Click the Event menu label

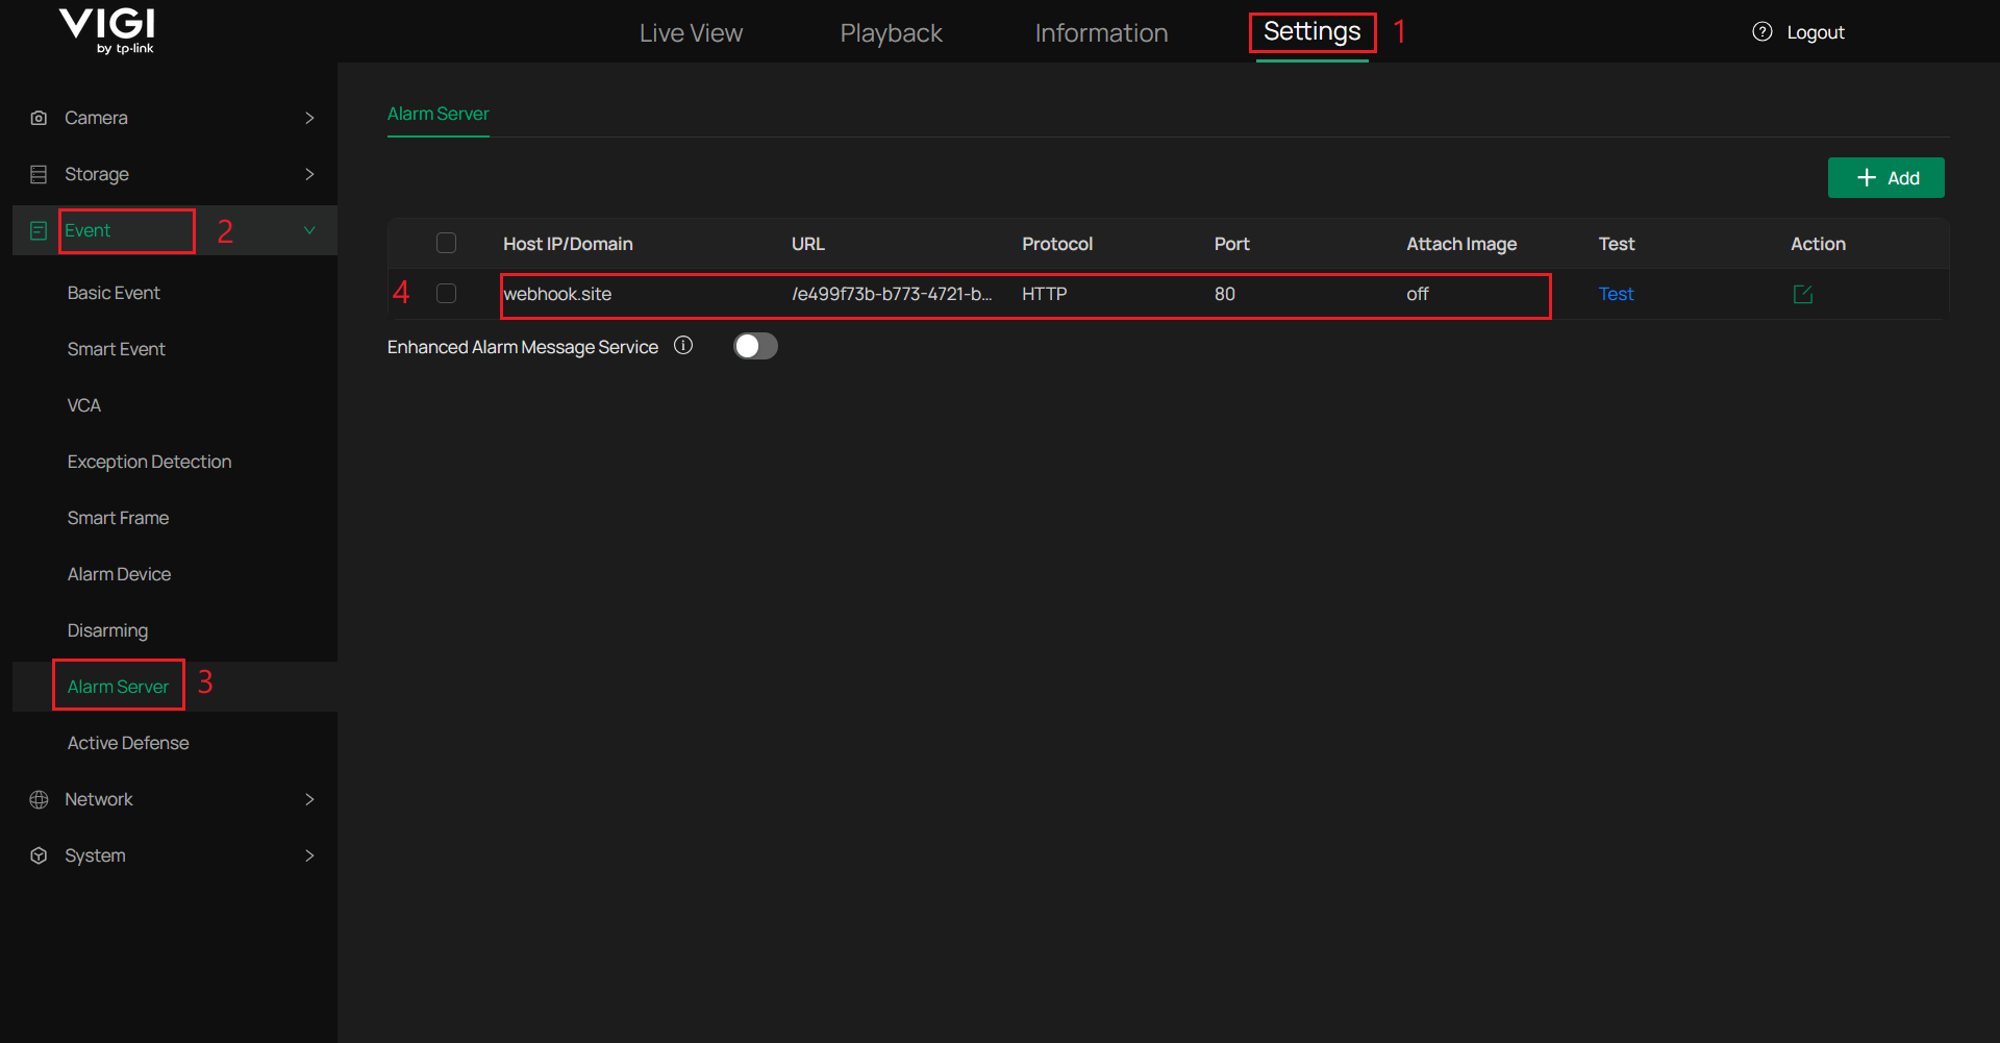coord(88,231)
